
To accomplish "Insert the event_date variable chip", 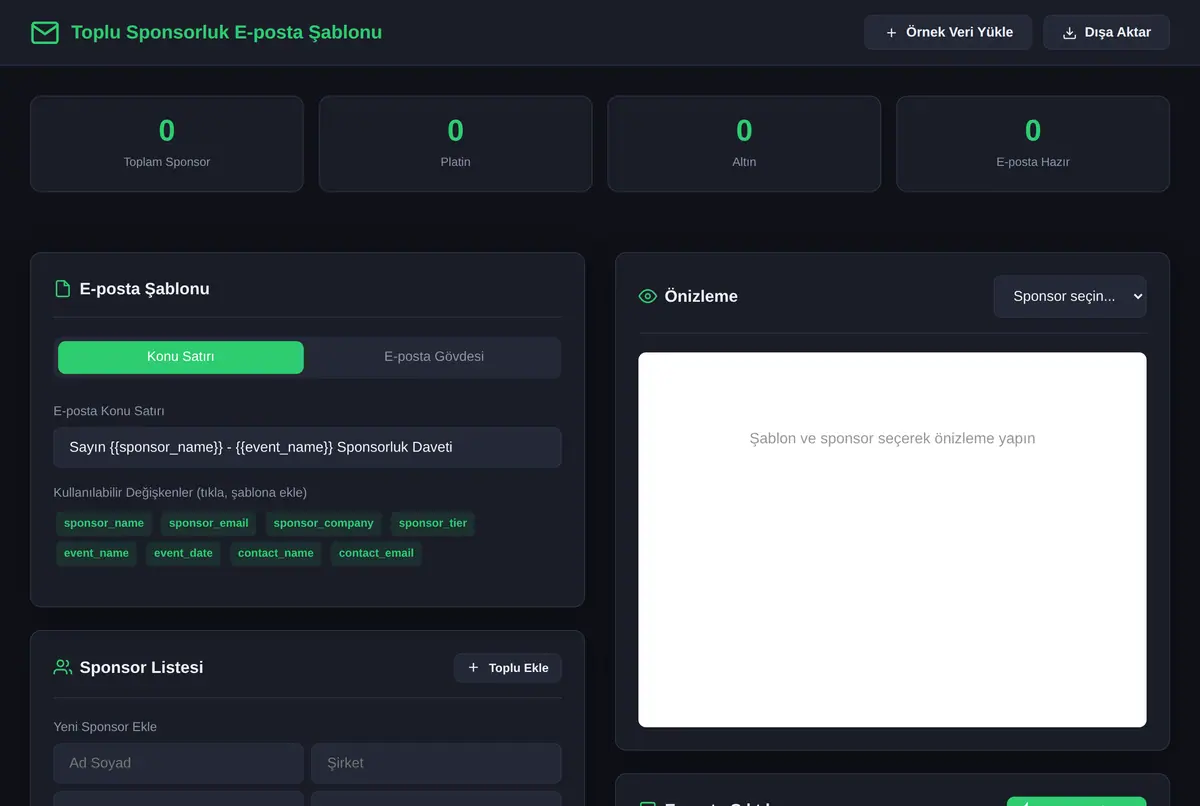I will [x=184, y=553].
